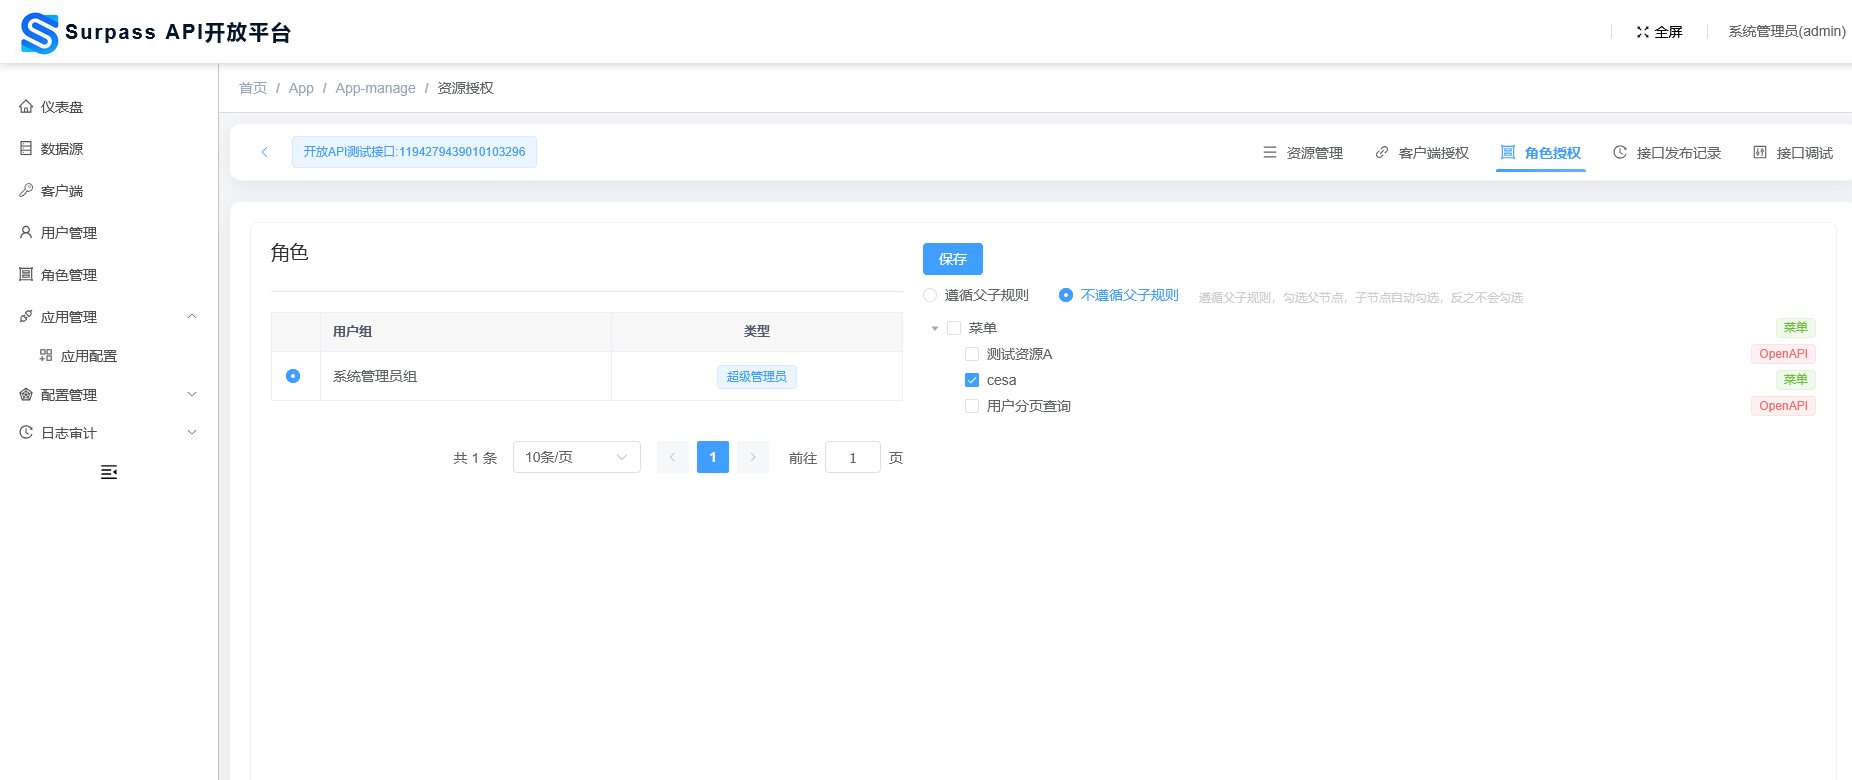Click the 配置管理 sidebar icon
This screenshot has width=1852, height=780.
[26, 395]
